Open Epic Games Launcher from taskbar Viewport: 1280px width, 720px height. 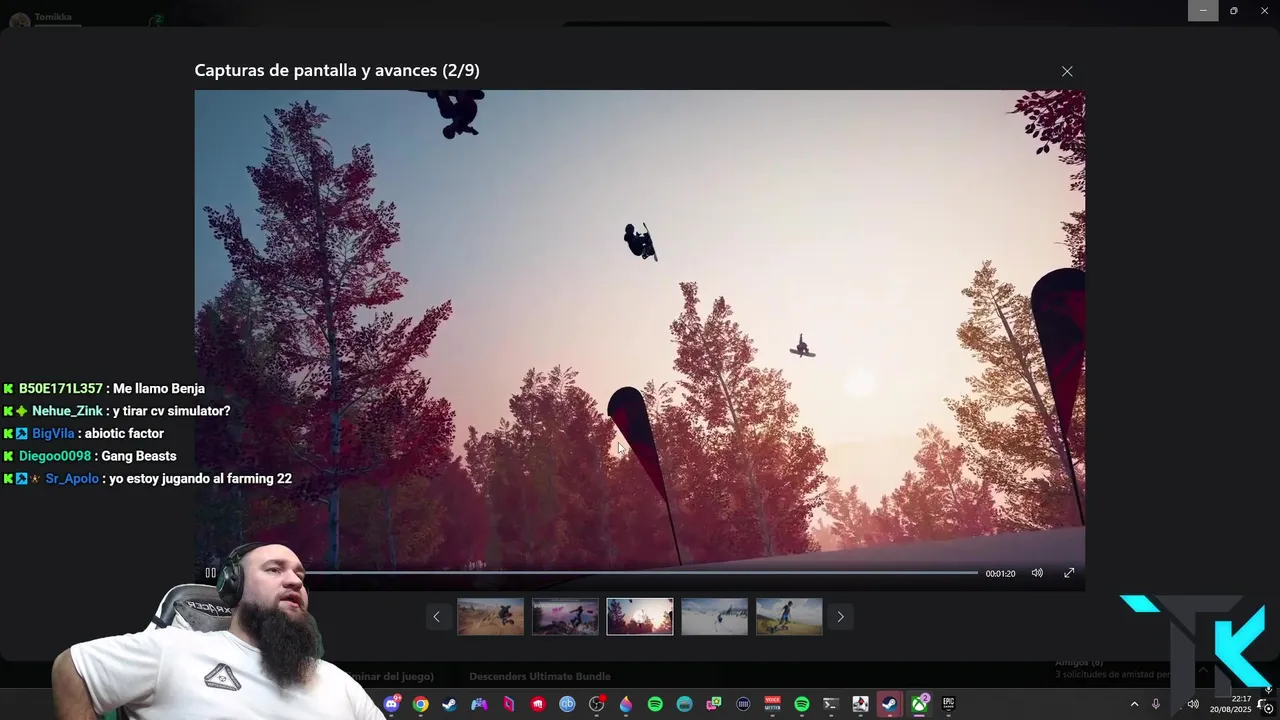pos(948,704)
